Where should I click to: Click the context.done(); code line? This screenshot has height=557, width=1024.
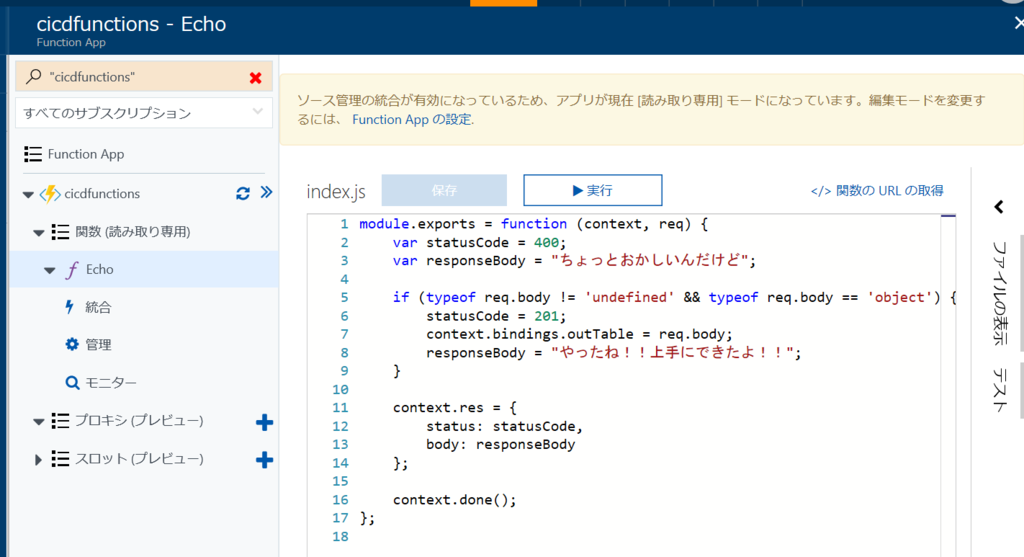coord(454,500)
